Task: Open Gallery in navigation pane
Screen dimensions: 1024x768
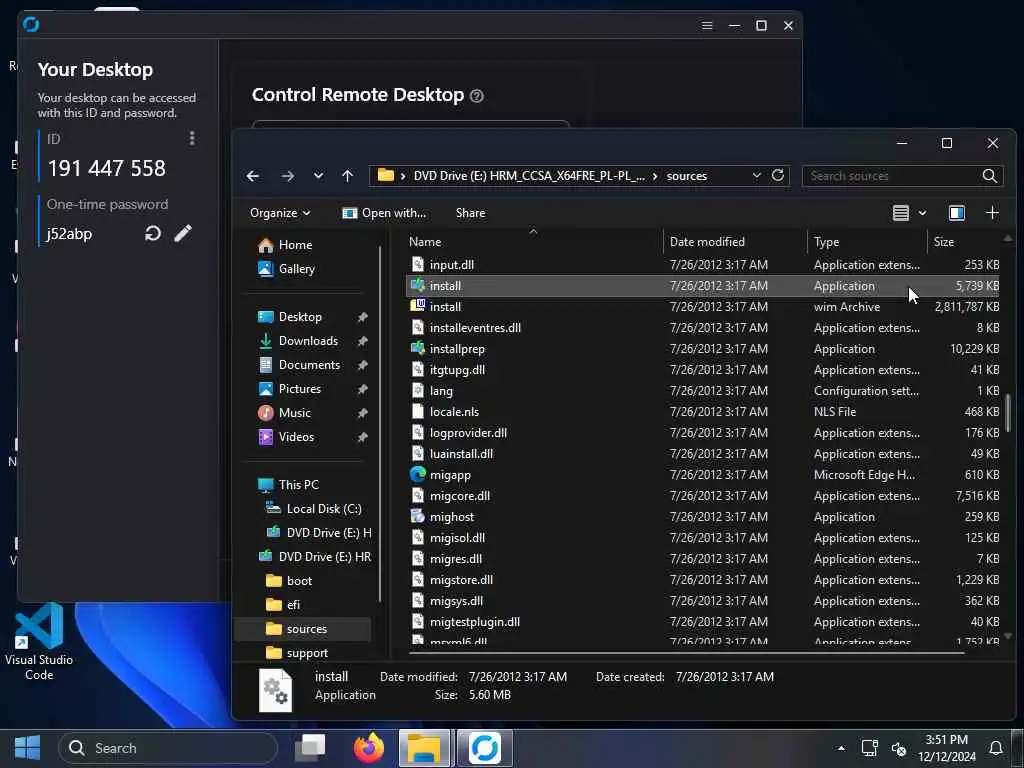Action: pyautogui.click(x=286, y=269)
